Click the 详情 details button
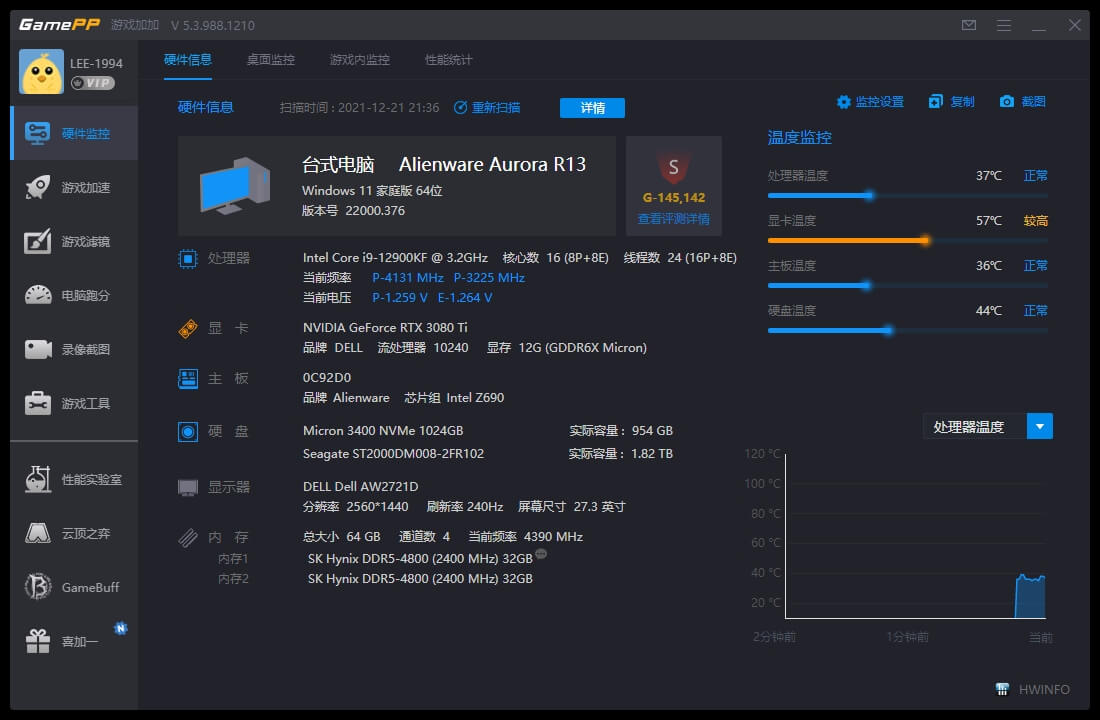Viewport: 1100px width, 720px height. click(592, 107)
